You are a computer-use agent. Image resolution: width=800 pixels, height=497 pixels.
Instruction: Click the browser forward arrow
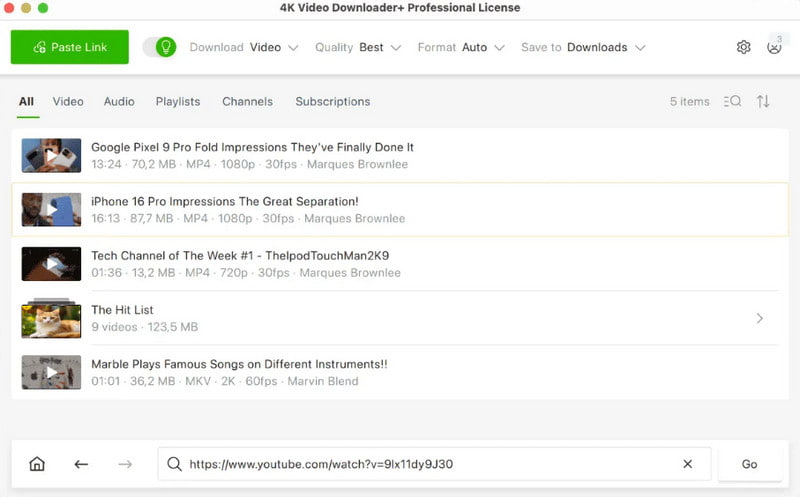125,464
